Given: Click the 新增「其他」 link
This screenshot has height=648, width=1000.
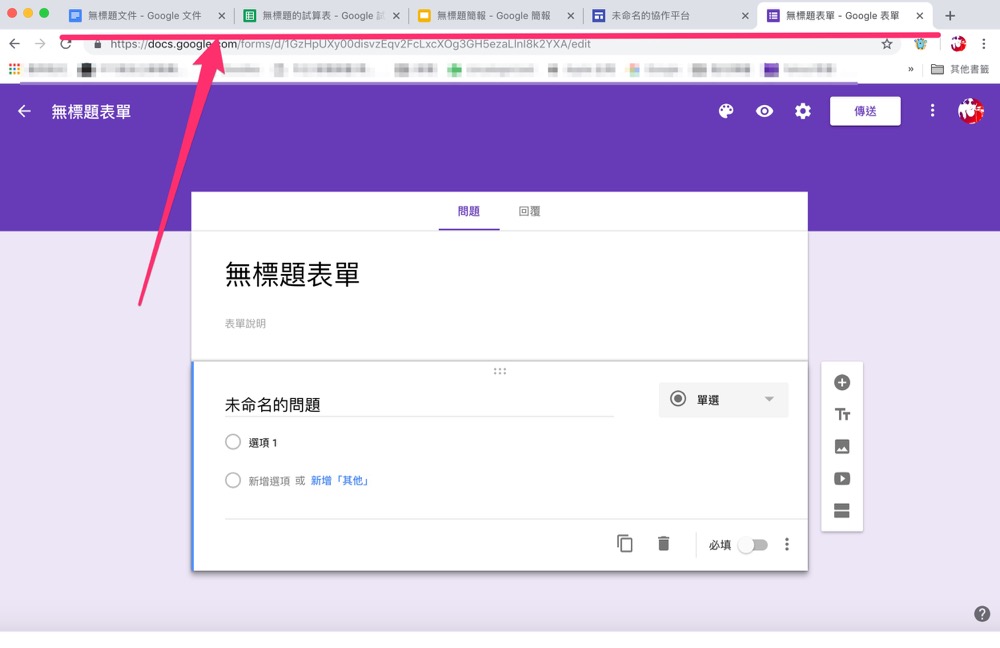Looking at the screenshot, I should point(340,481).
